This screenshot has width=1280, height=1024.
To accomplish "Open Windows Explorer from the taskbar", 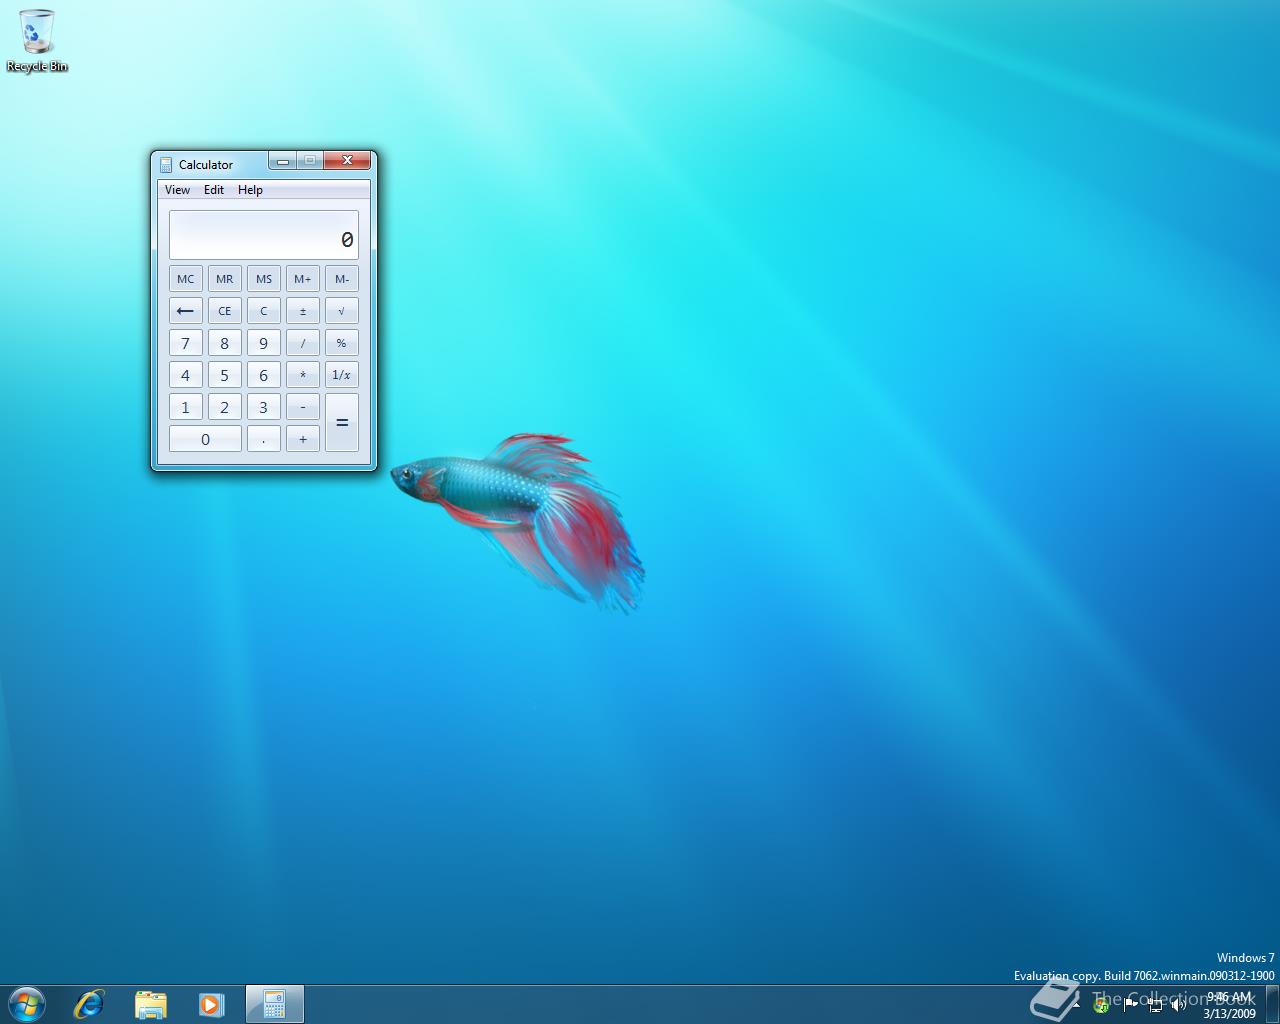I will click(150, 1004).
